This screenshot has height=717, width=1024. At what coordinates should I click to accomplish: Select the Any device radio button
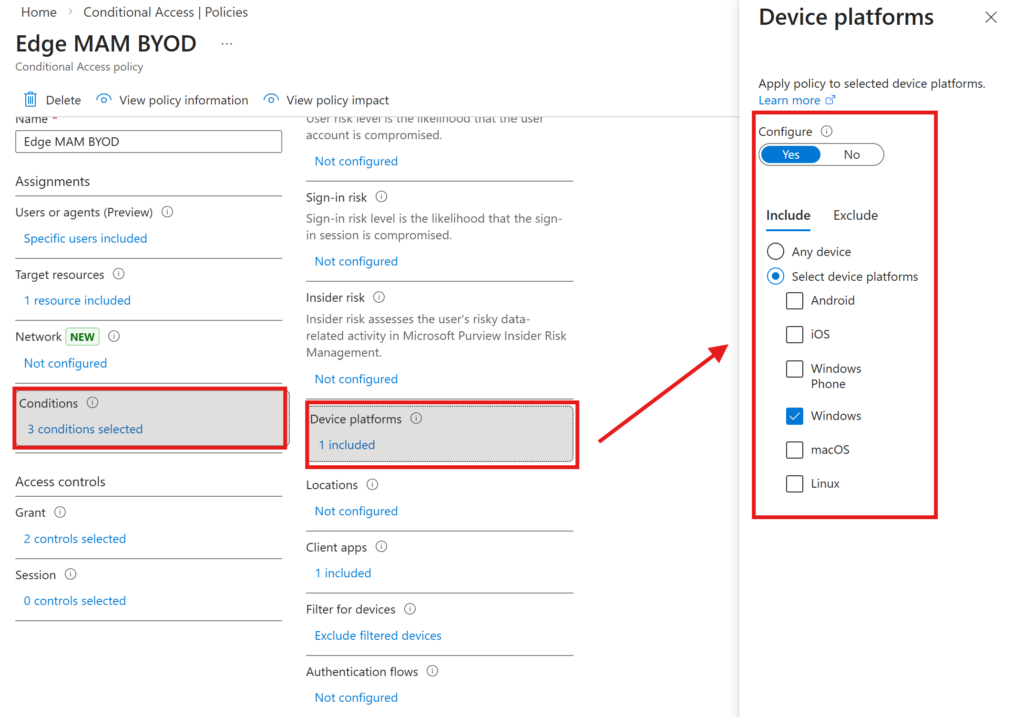pyautogui.click(x=775, y=252)
